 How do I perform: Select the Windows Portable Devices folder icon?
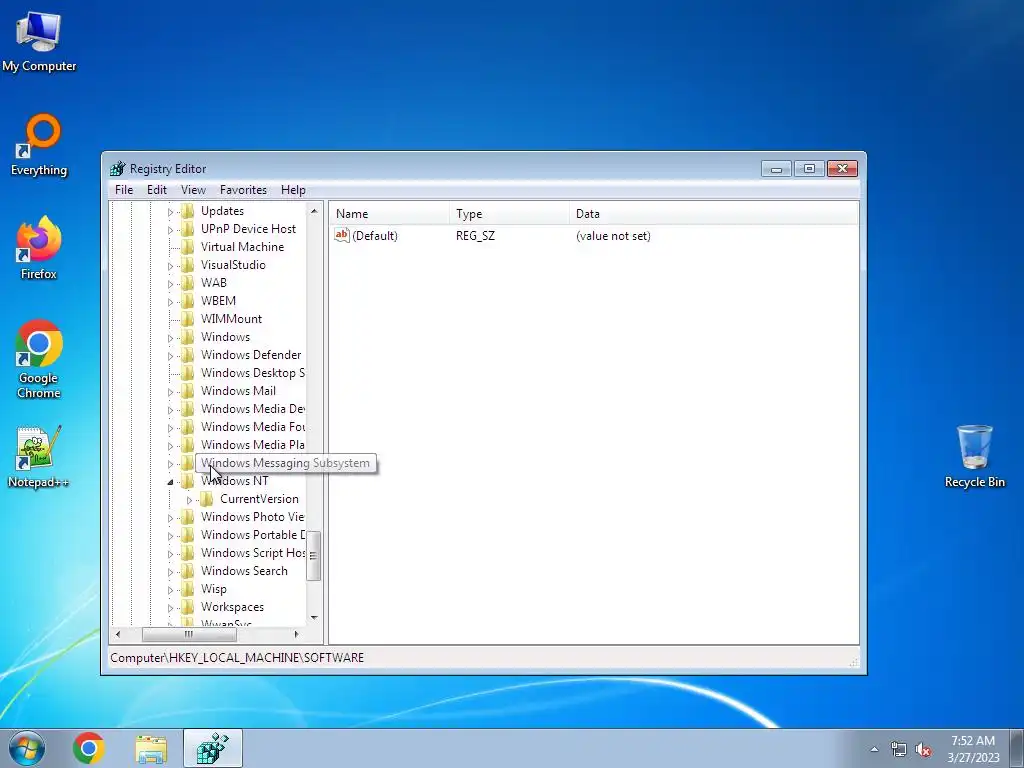tap(187, 535)
